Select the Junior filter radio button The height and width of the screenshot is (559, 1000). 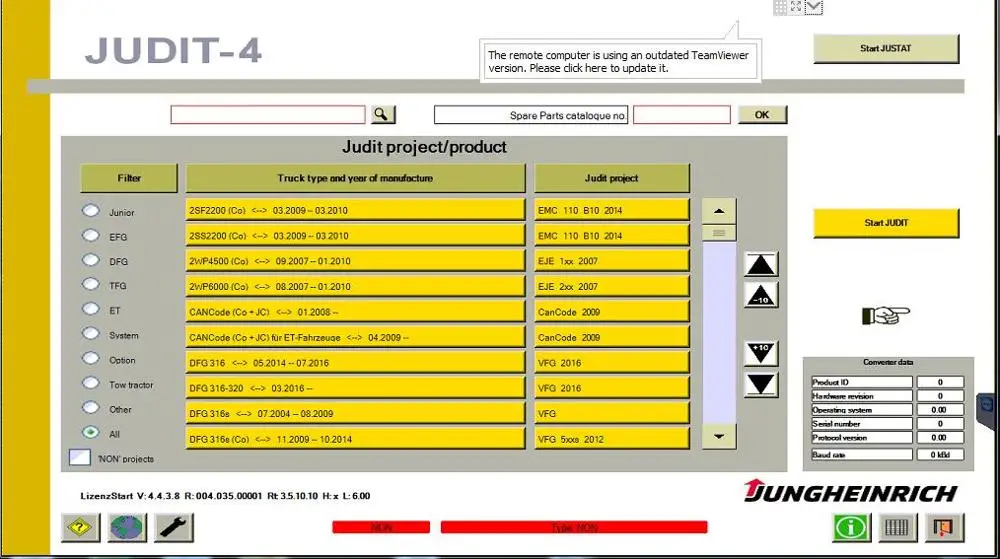pyautogui.click(x=91, y=210)
